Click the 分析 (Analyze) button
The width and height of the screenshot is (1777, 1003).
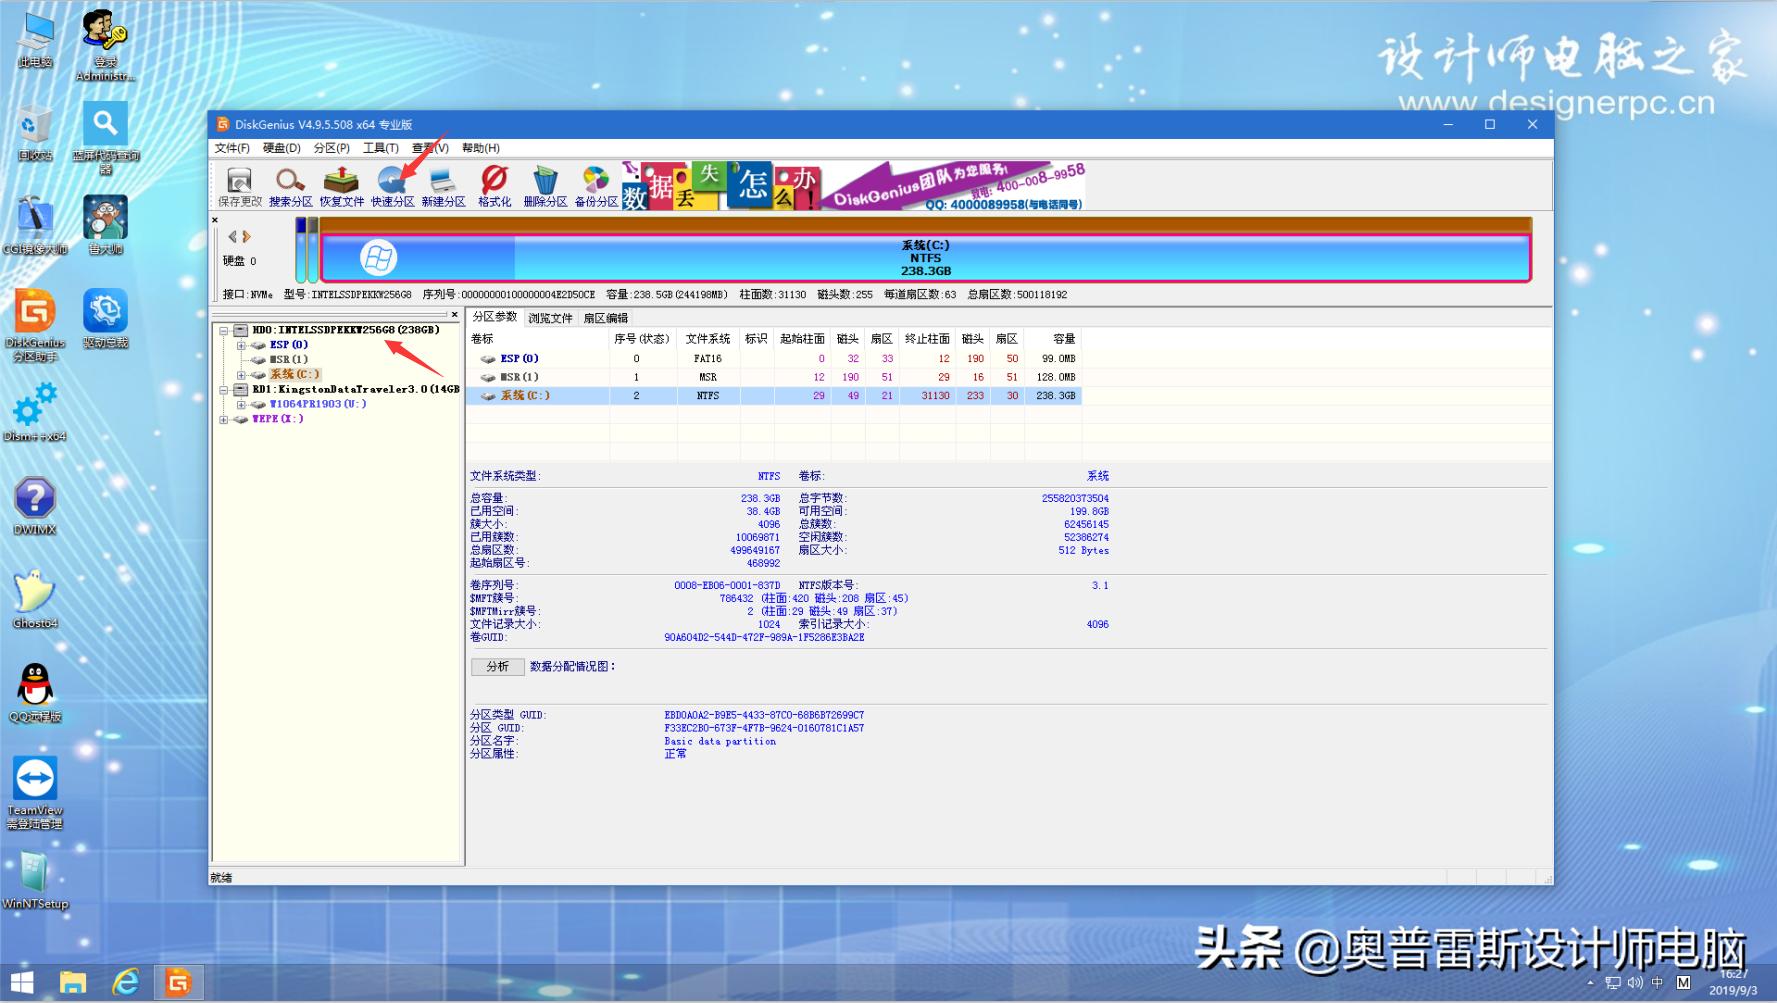click(x=499, y=666)
